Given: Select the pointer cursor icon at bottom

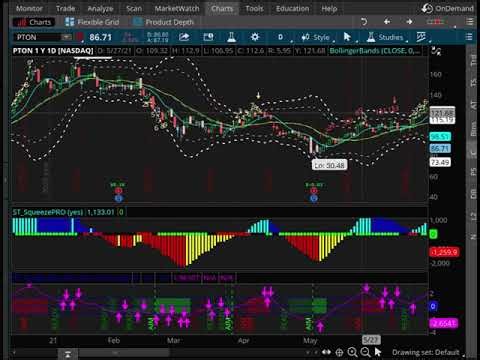Looking at the screenshot, I should (378, 352).
